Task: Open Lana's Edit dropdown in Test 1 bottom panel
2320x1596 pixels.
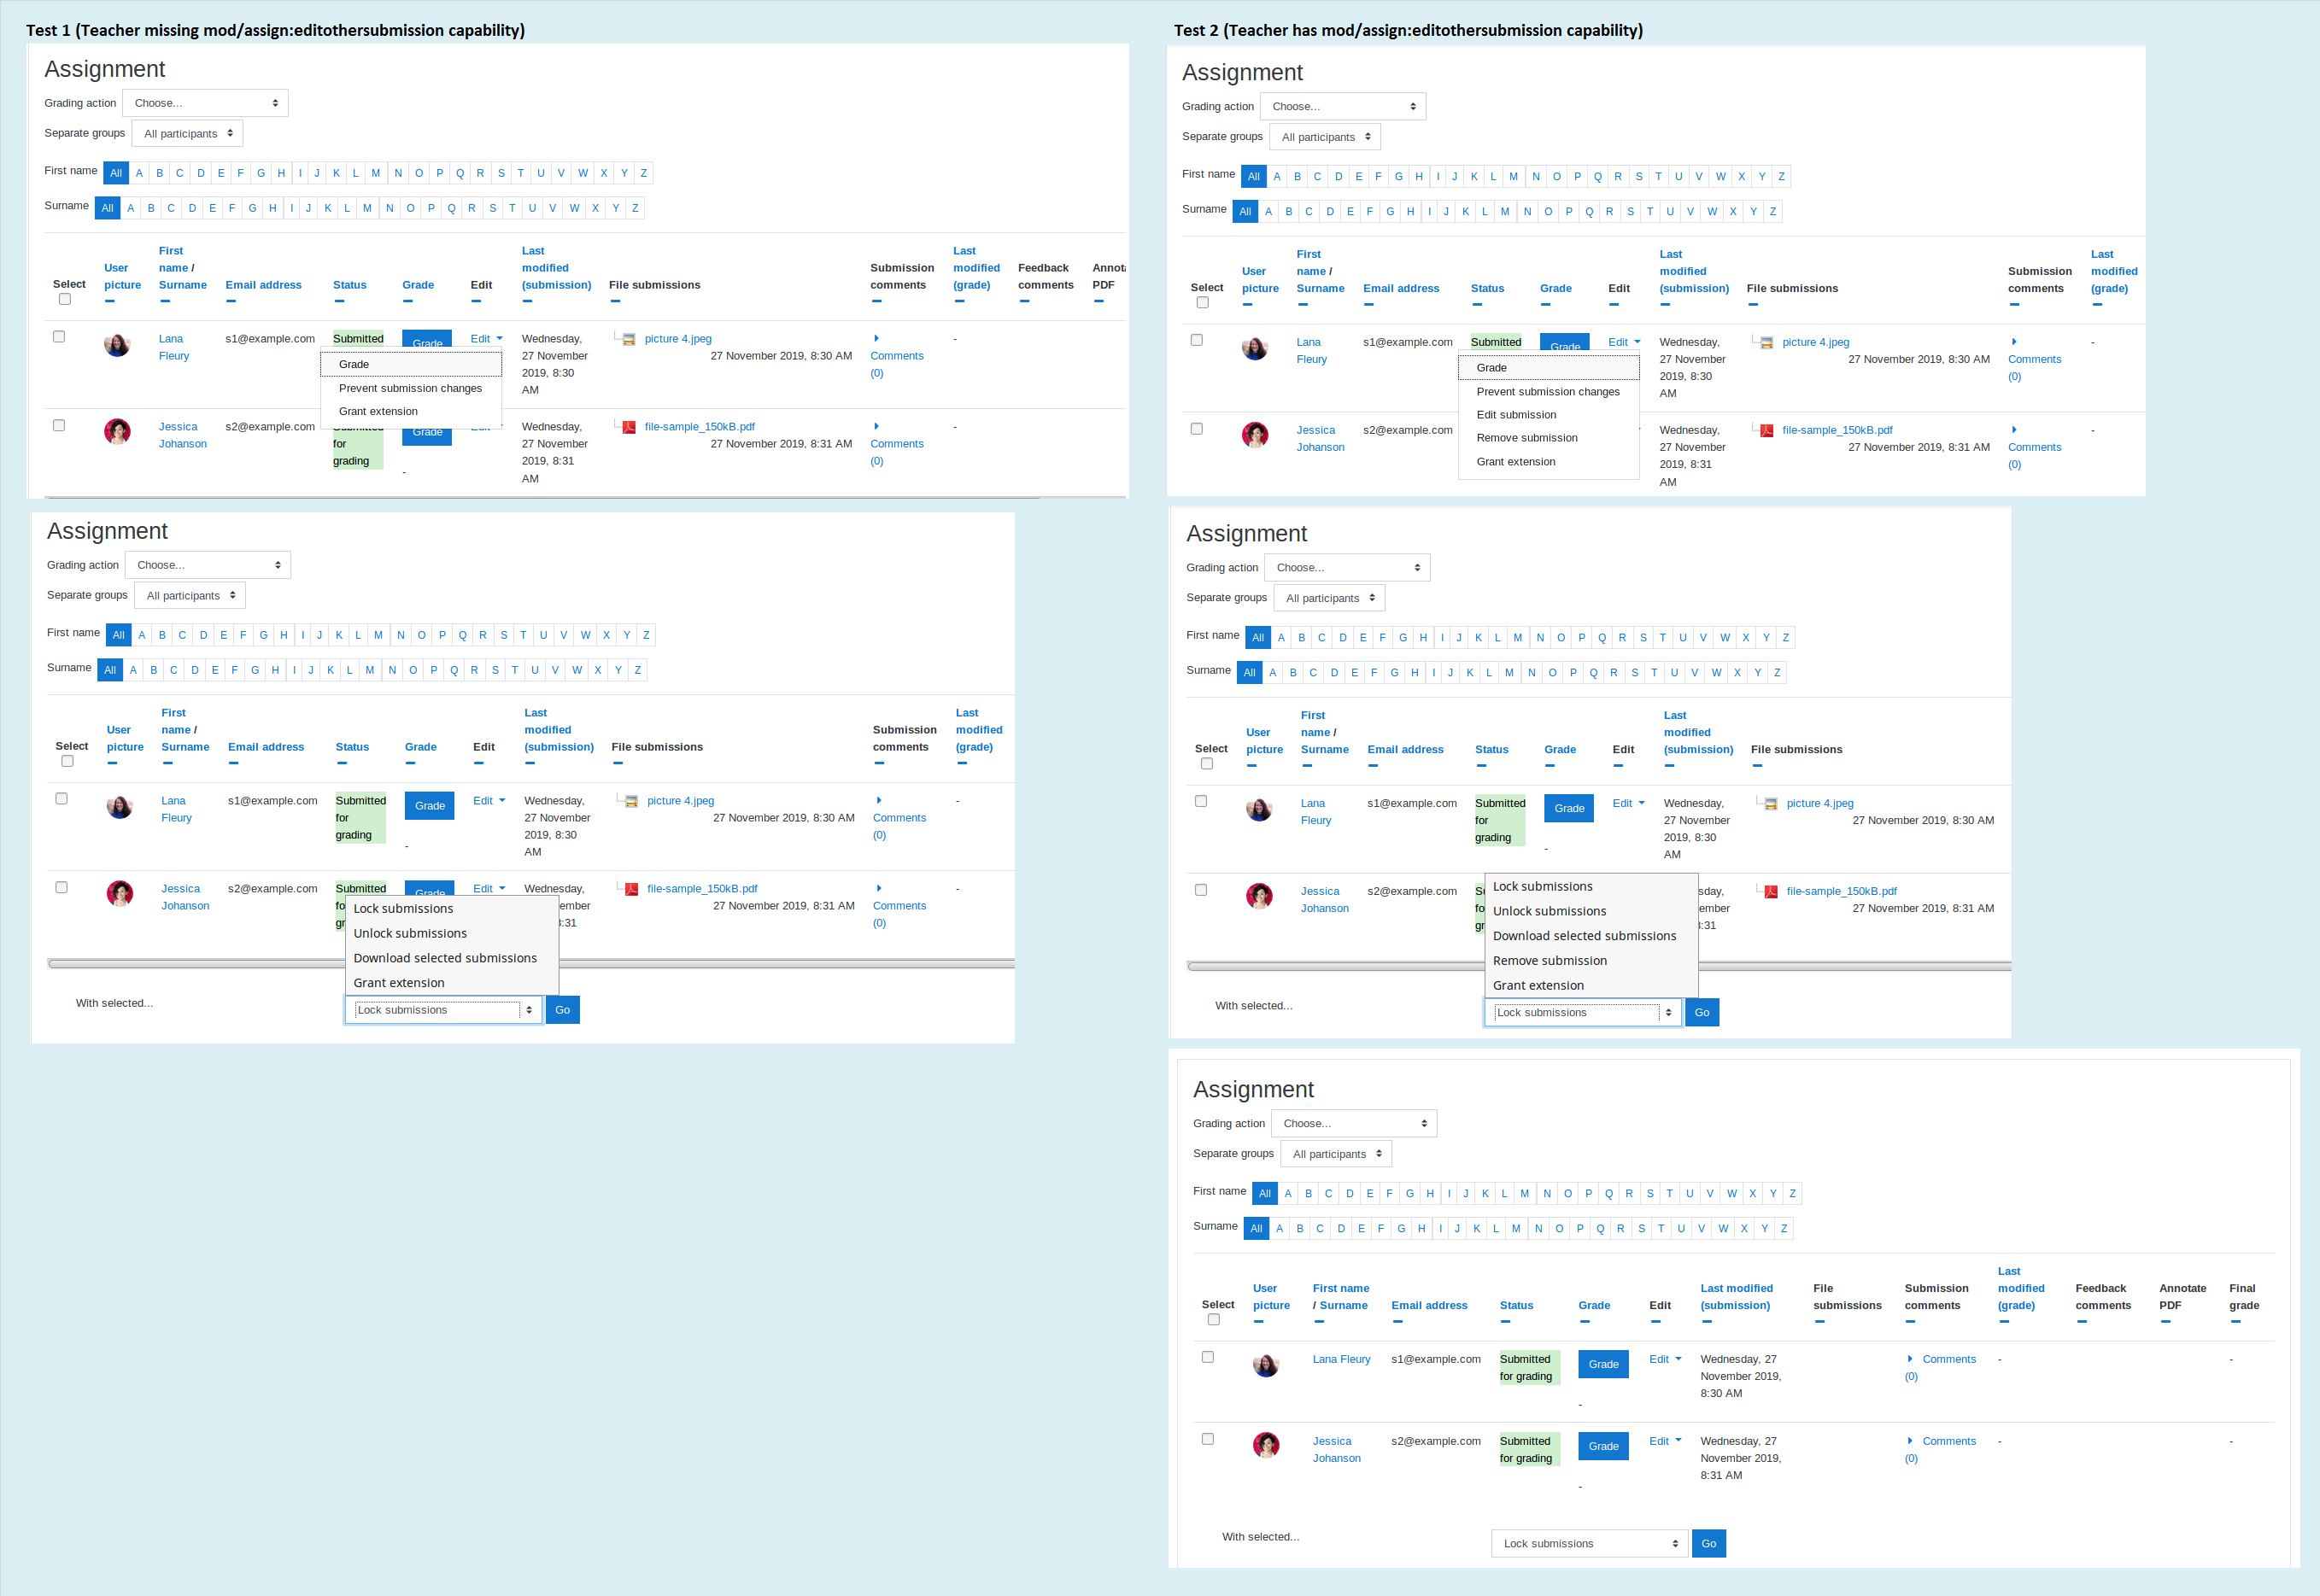Action: [x=489, y=801]
